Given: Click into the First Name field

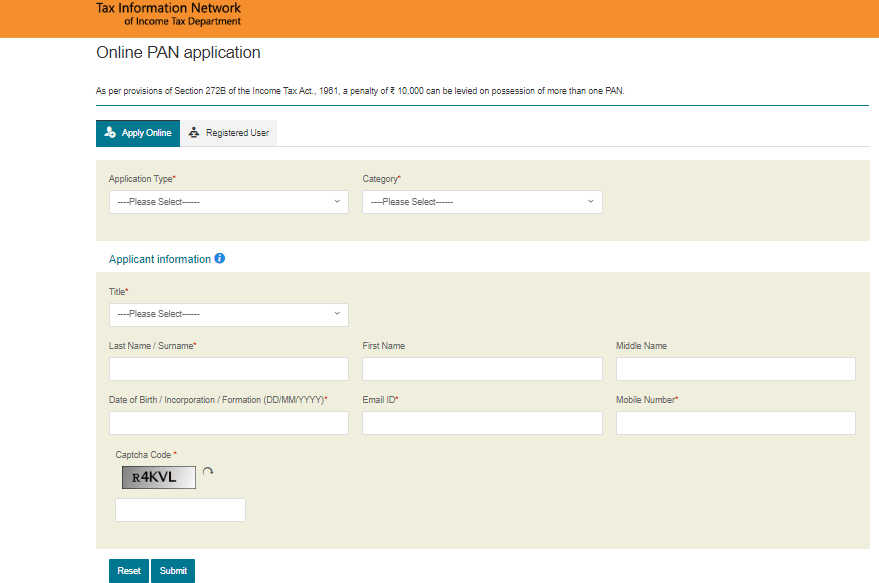Looking at the screenshot, I should (x=482, y=369).
